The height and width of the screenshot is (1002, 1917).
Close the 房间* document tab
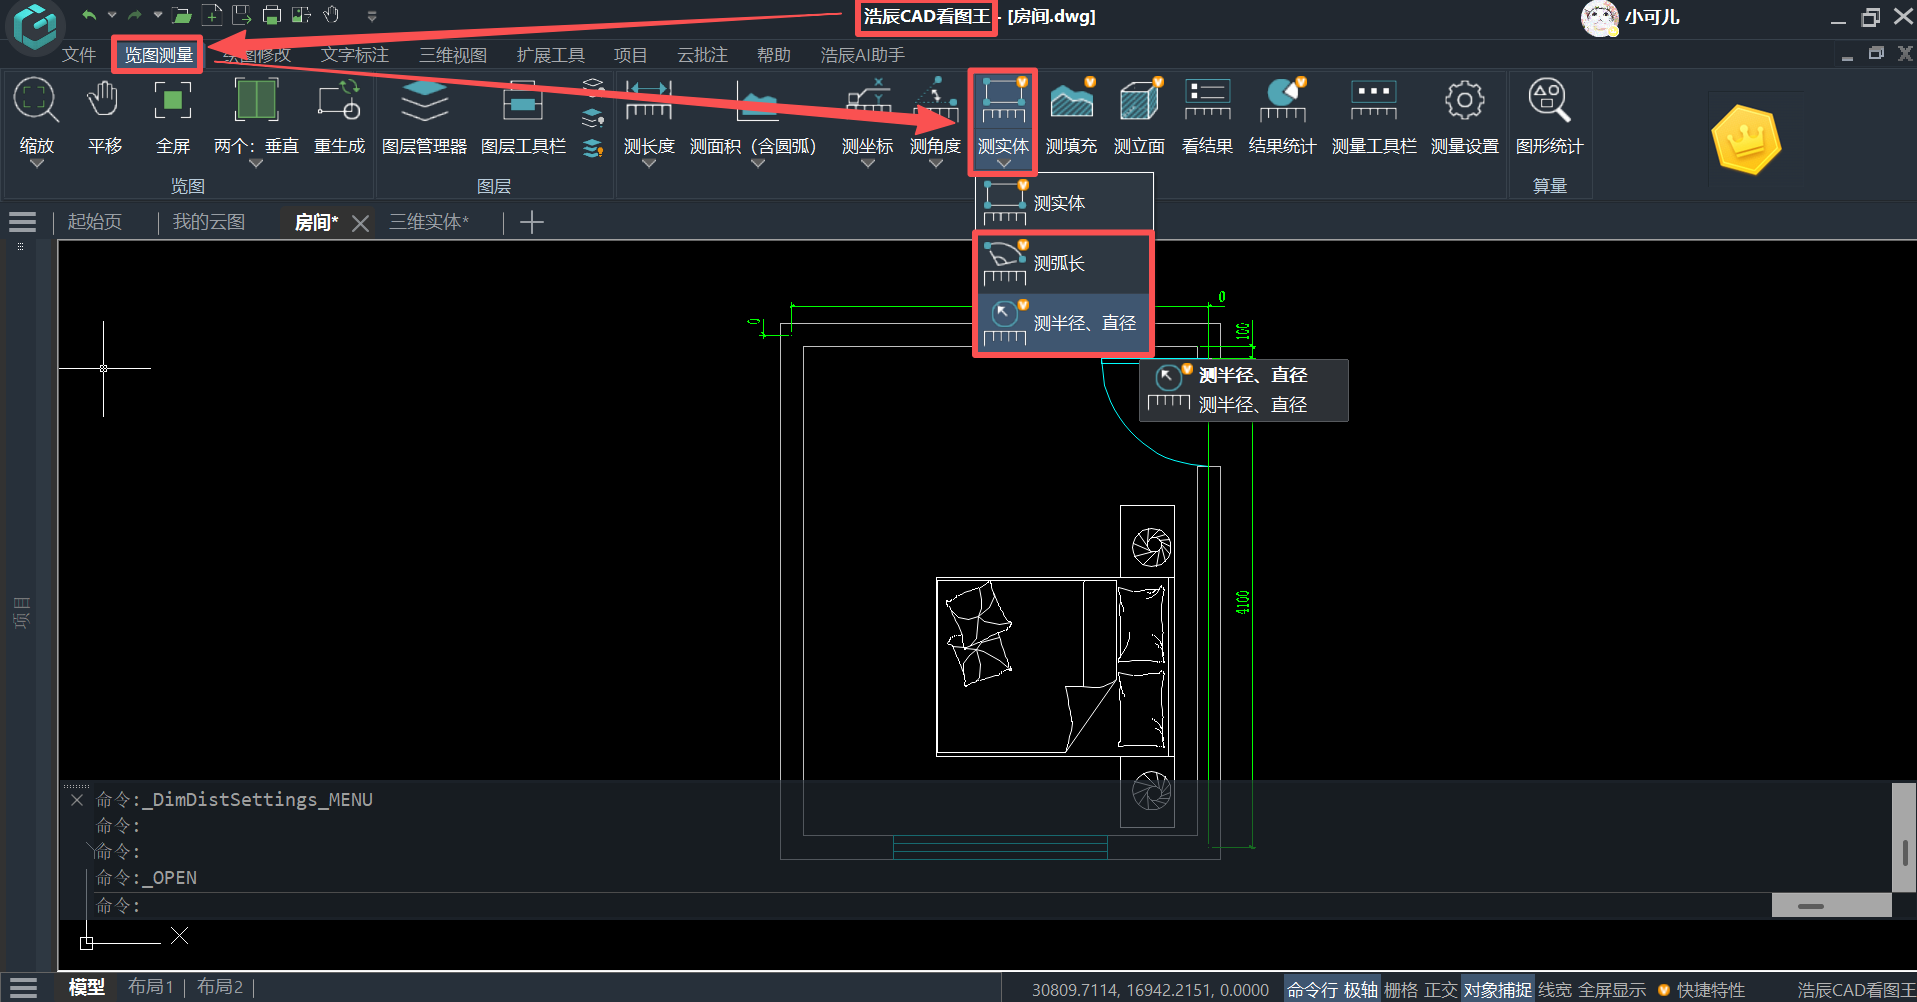click(361, 223)
